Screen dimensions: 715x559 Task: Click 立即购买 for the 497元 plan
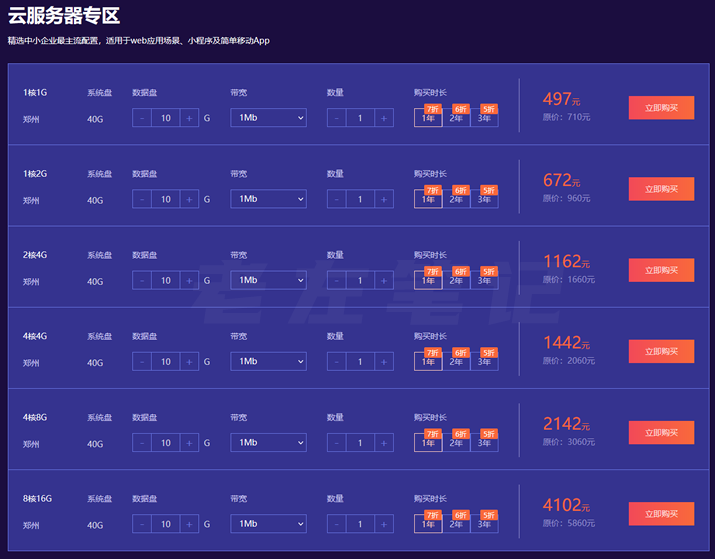661,108
